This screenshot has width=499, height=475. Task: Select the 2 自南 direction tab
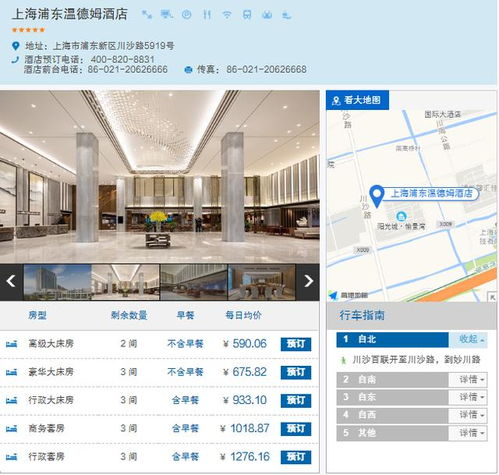pyautogui.click(x=392, y=379)
